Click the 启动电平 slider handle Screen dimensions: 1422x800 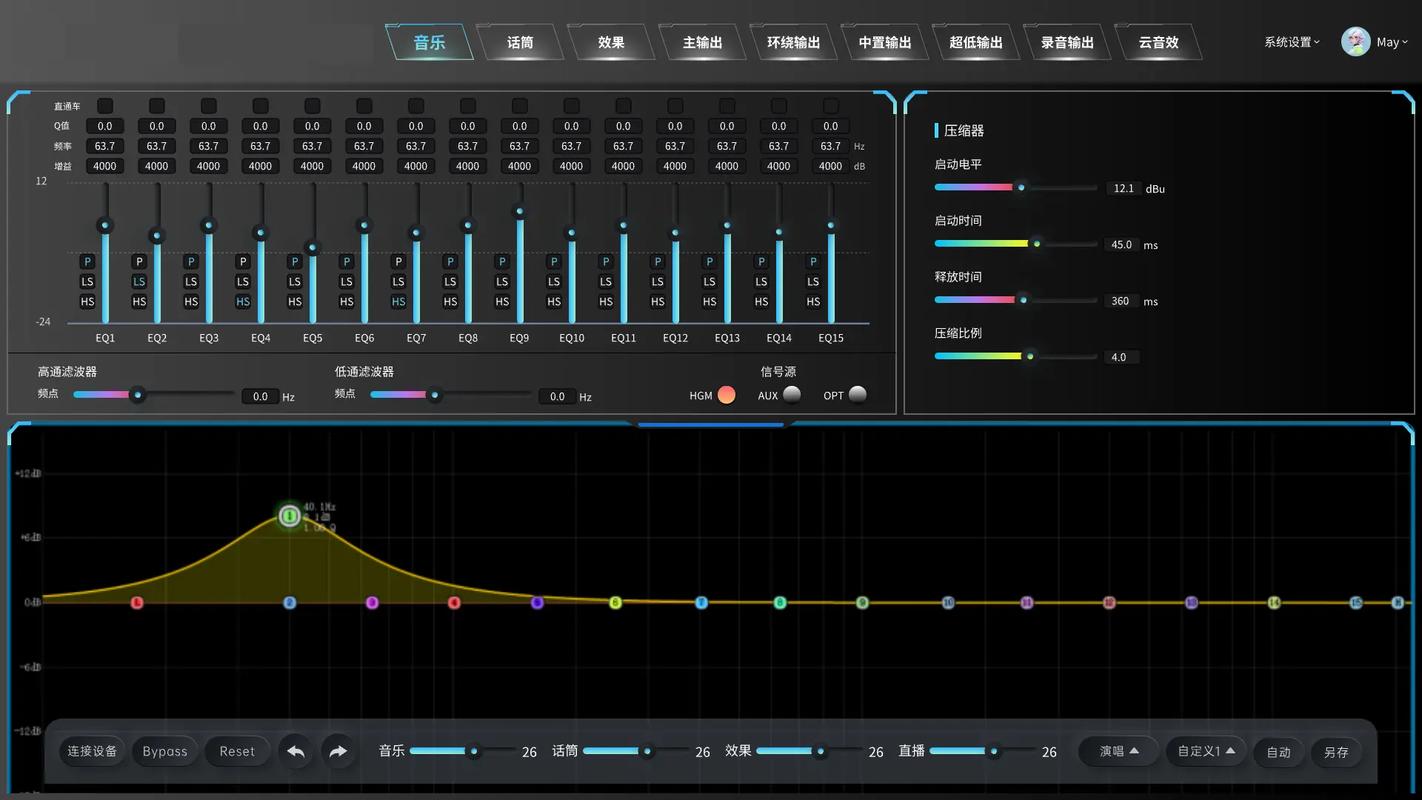pyautogui.click(x=1020, y=187)
